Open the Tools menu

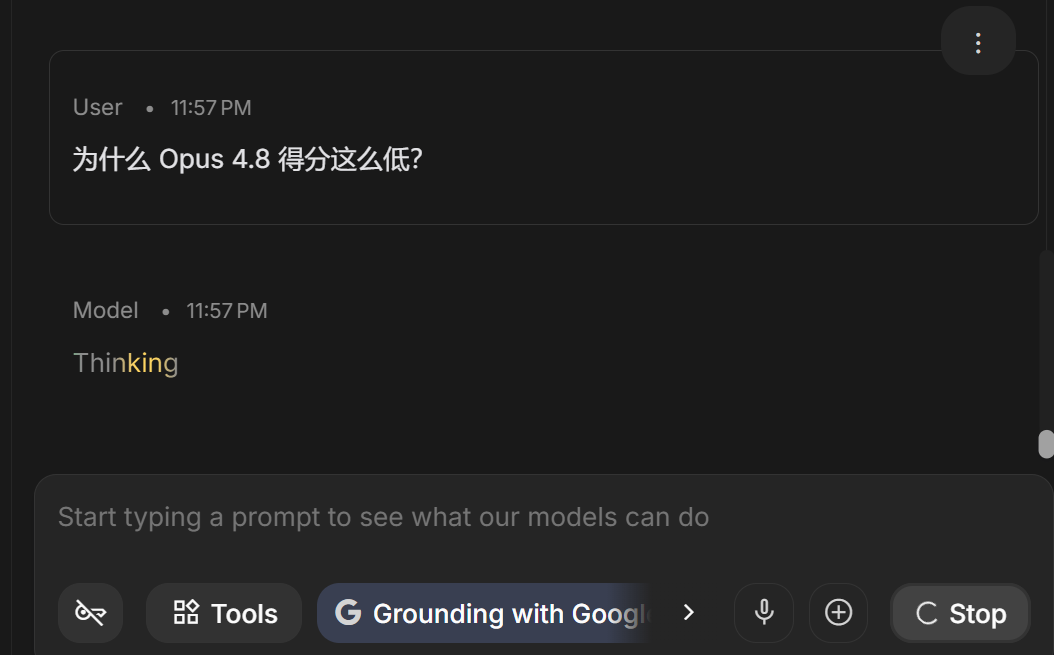224,613
